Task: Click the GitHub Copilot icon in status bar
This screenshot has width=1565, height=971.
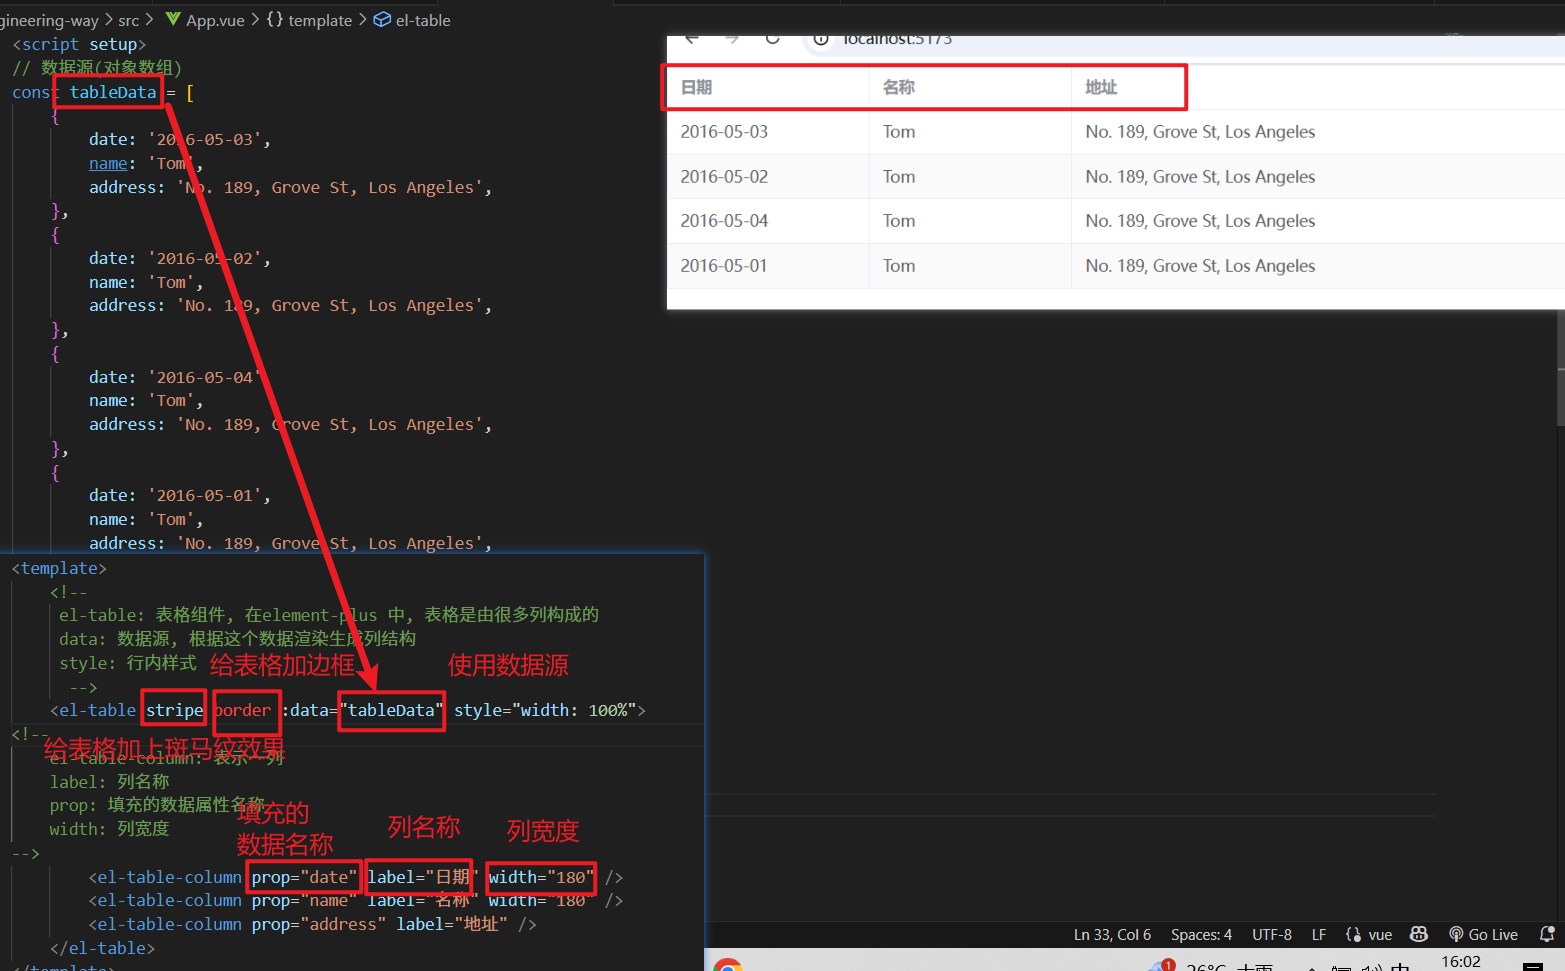Action: pos(1419,934)
